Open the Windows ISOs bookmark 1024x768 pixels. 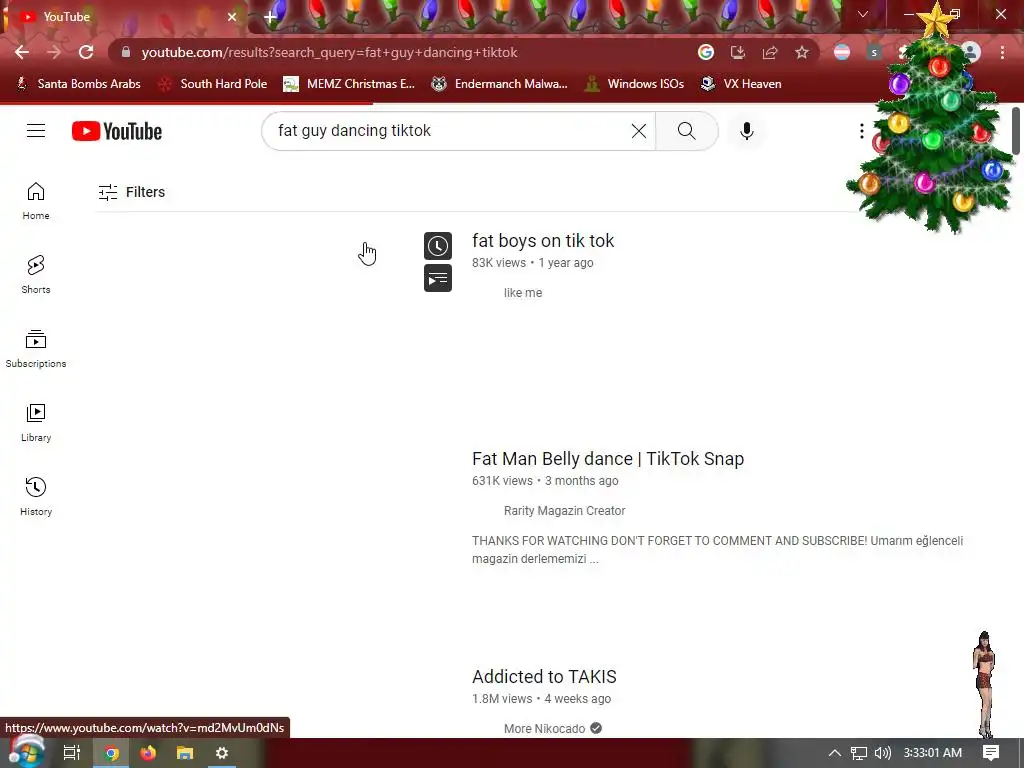tap(635, 84)
